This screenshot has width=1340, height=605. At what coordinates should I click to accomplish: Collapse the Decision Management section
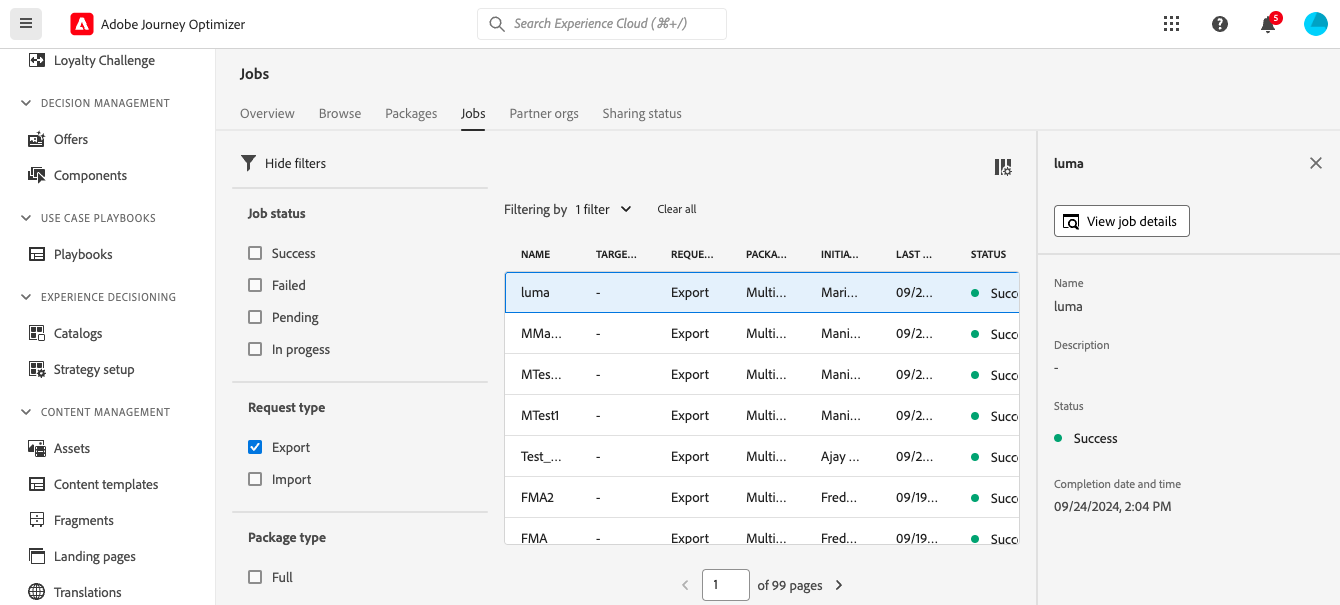coord(27,103)
